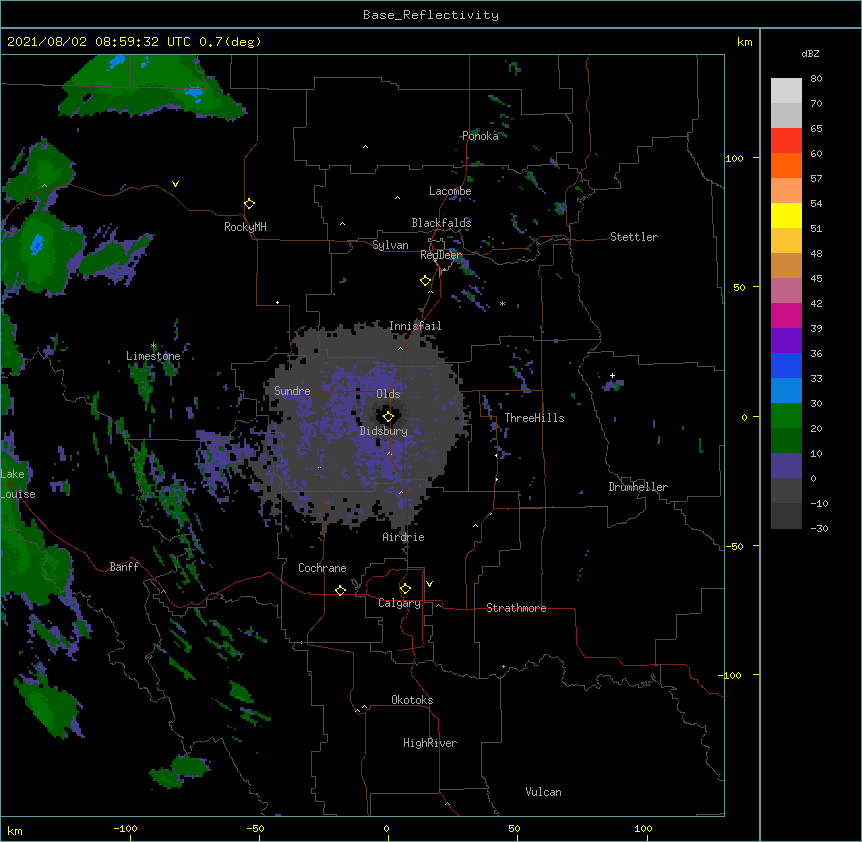Click the Limestone label
This screenshot has height=842, width=862.
[x=153, y=356]
